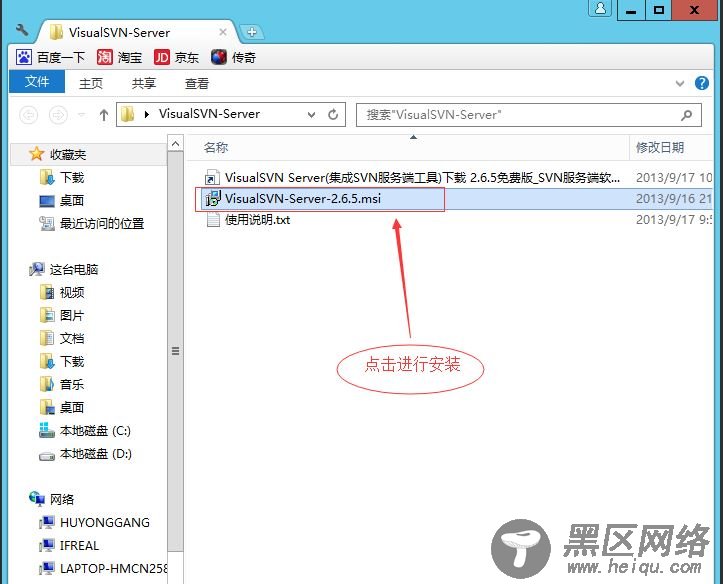Screen dimensions: 723x584
Task: Click the JD red logo icon
Action: 161,58
